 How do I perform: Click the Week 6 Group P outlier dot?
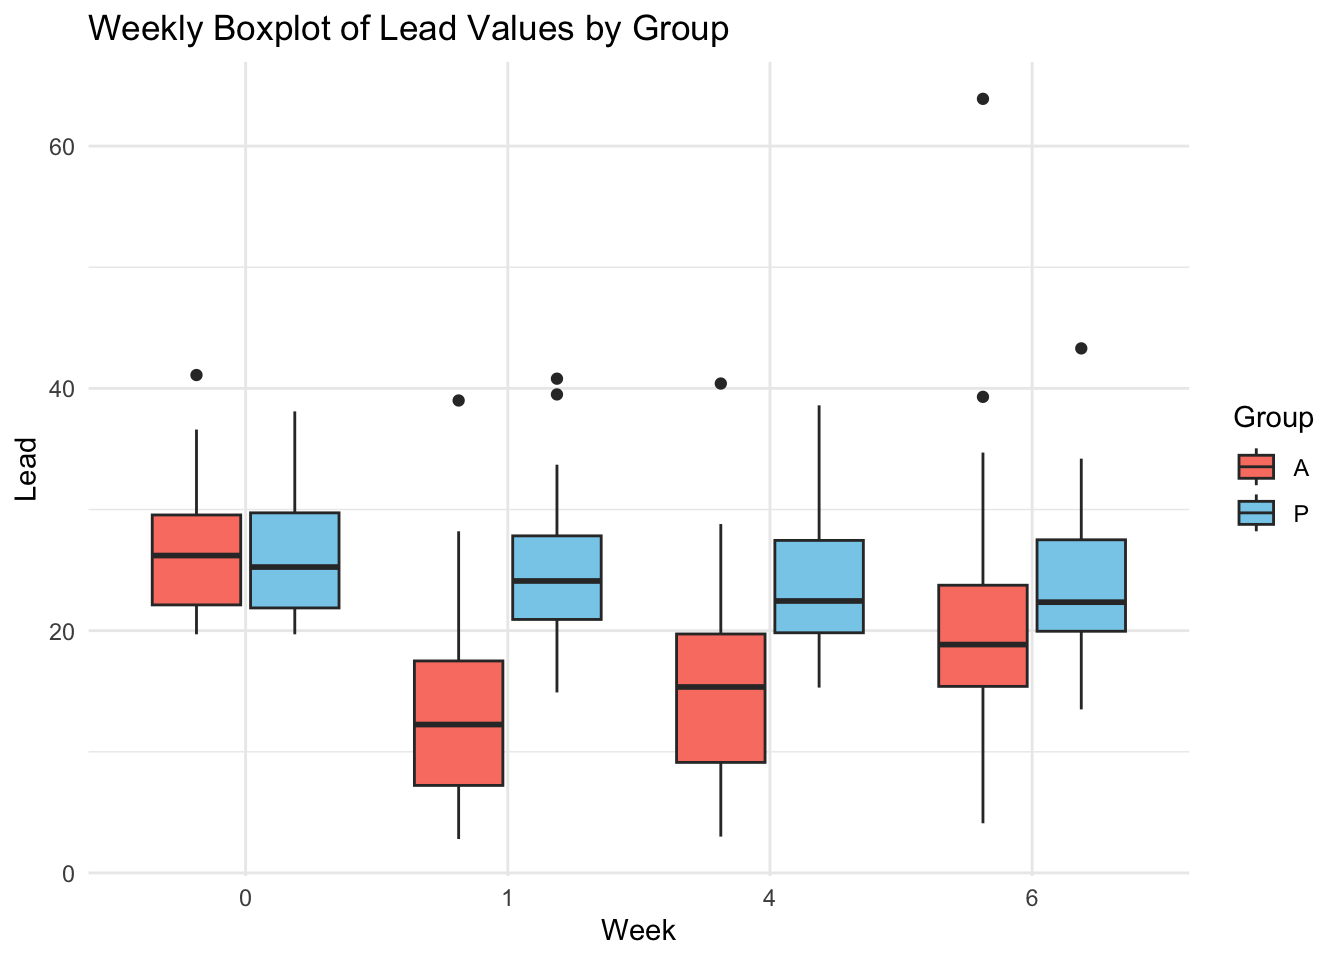point(1081,348)
